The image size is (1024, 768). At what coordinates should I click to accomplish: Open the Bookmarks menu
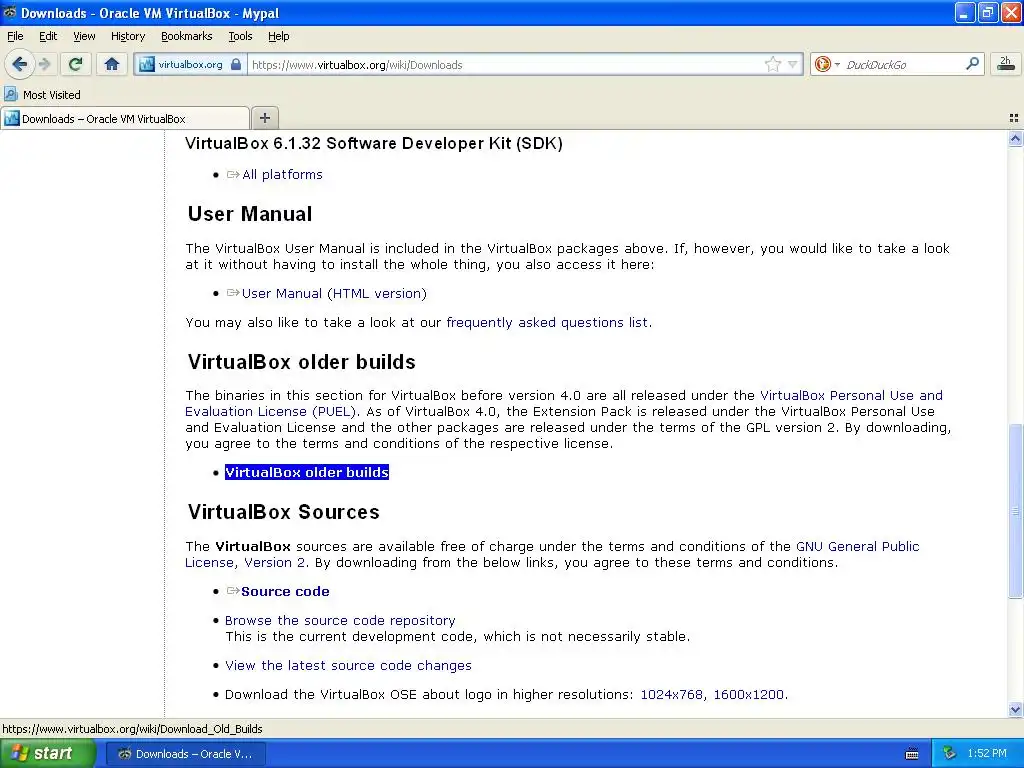(187, 36)
